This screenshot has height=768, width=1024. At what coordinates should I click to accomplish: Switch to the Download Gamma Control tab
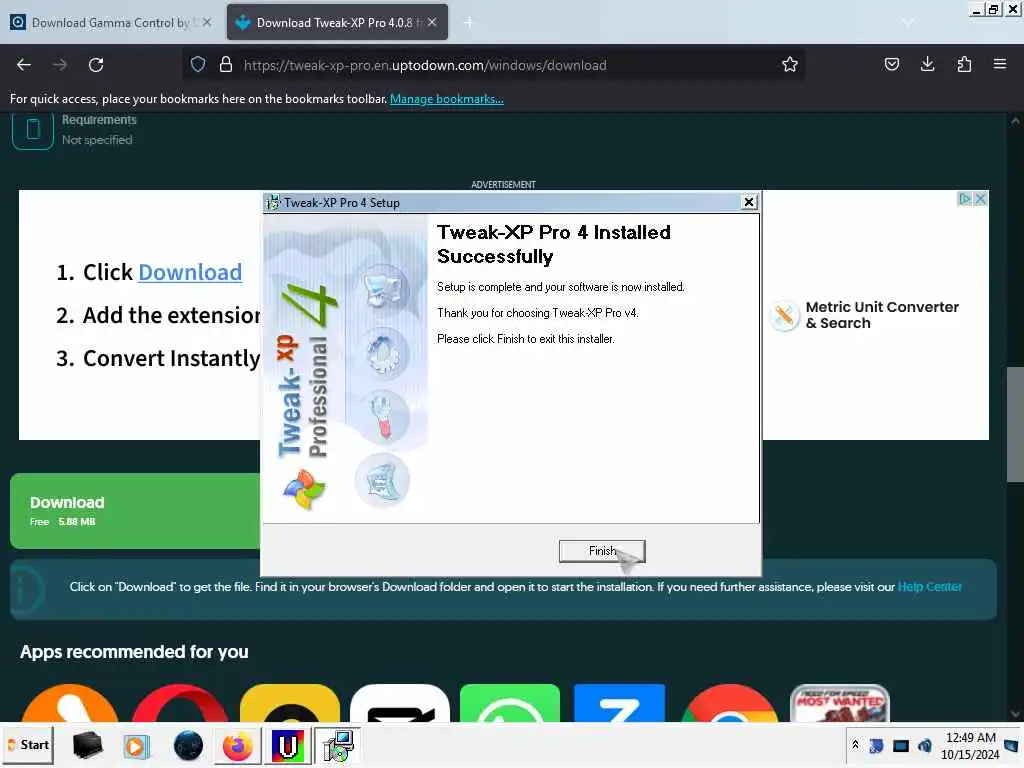[x=111, y=22]
